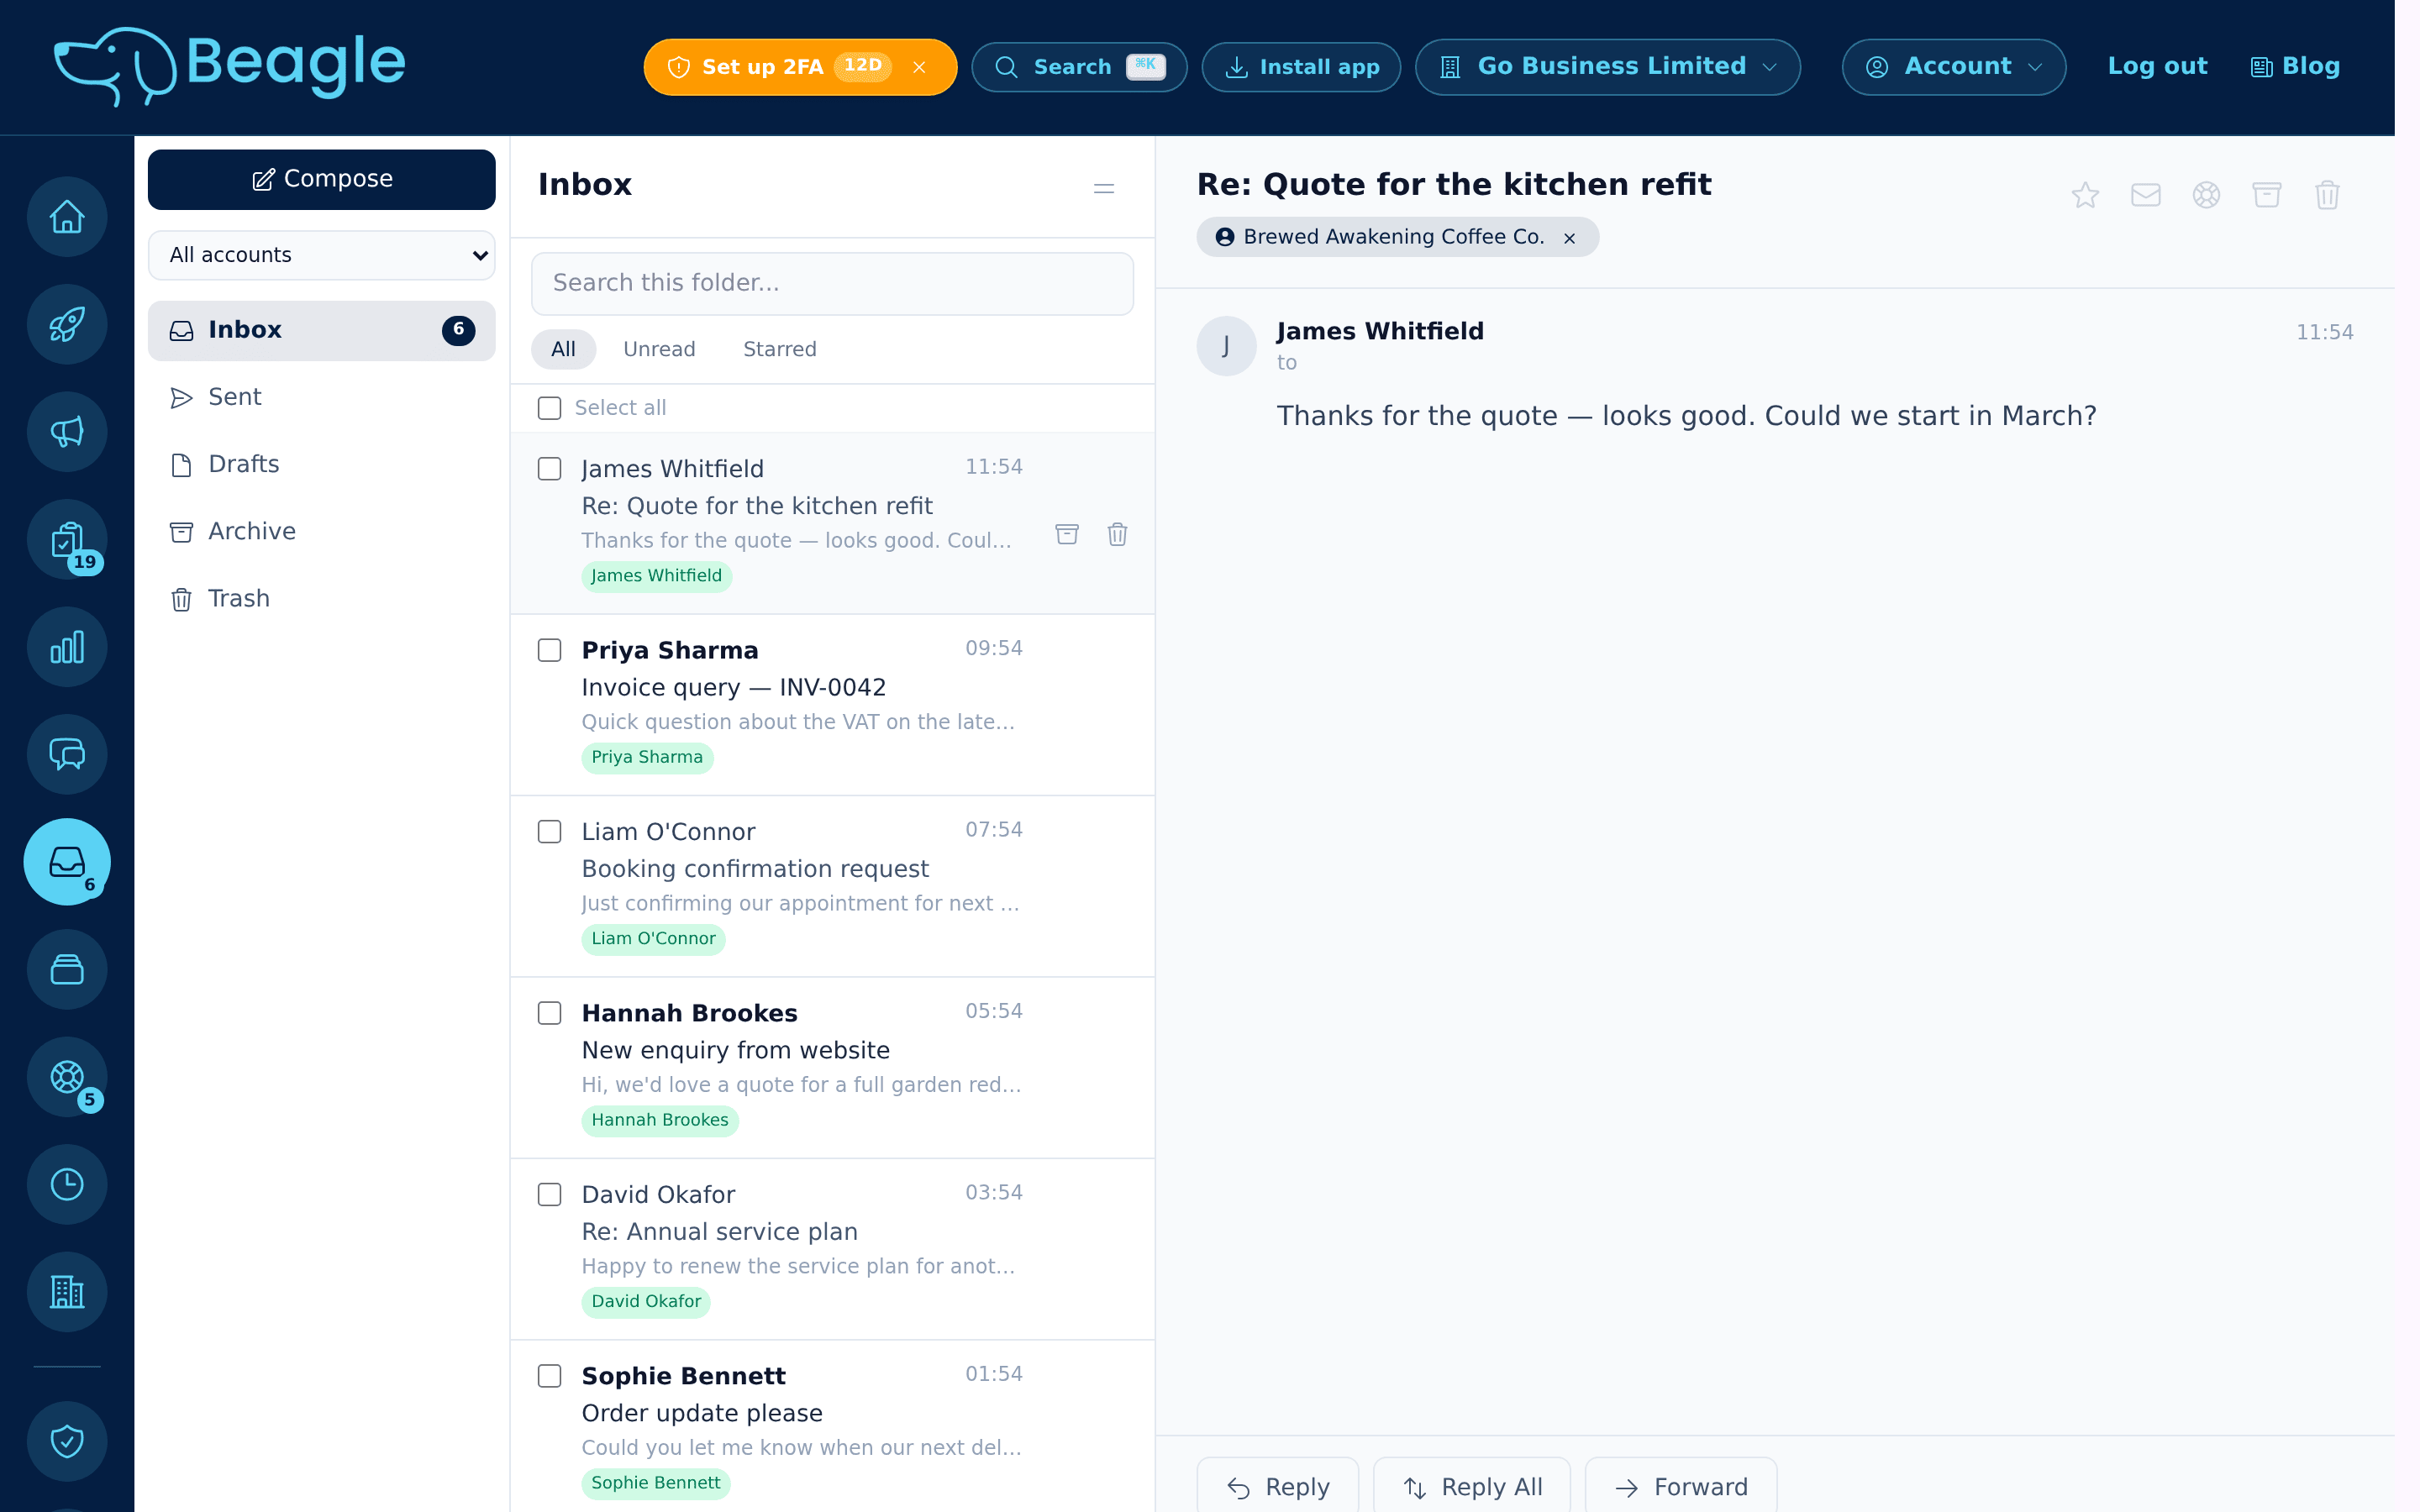Open the chat messages sidebar icon
This screenshot has height=1512, width=2420.
(67, 754)
